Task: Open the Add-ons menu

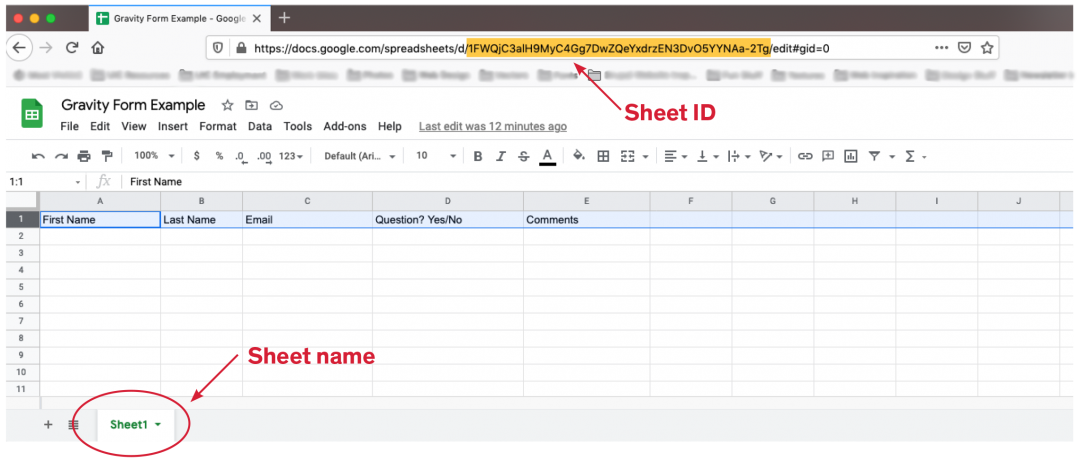Action: (x=345, y=126)
